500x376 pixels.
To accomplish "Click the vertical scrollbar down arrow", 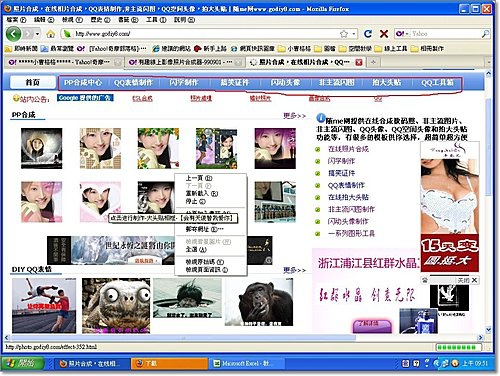I will (x=489, y=330).
